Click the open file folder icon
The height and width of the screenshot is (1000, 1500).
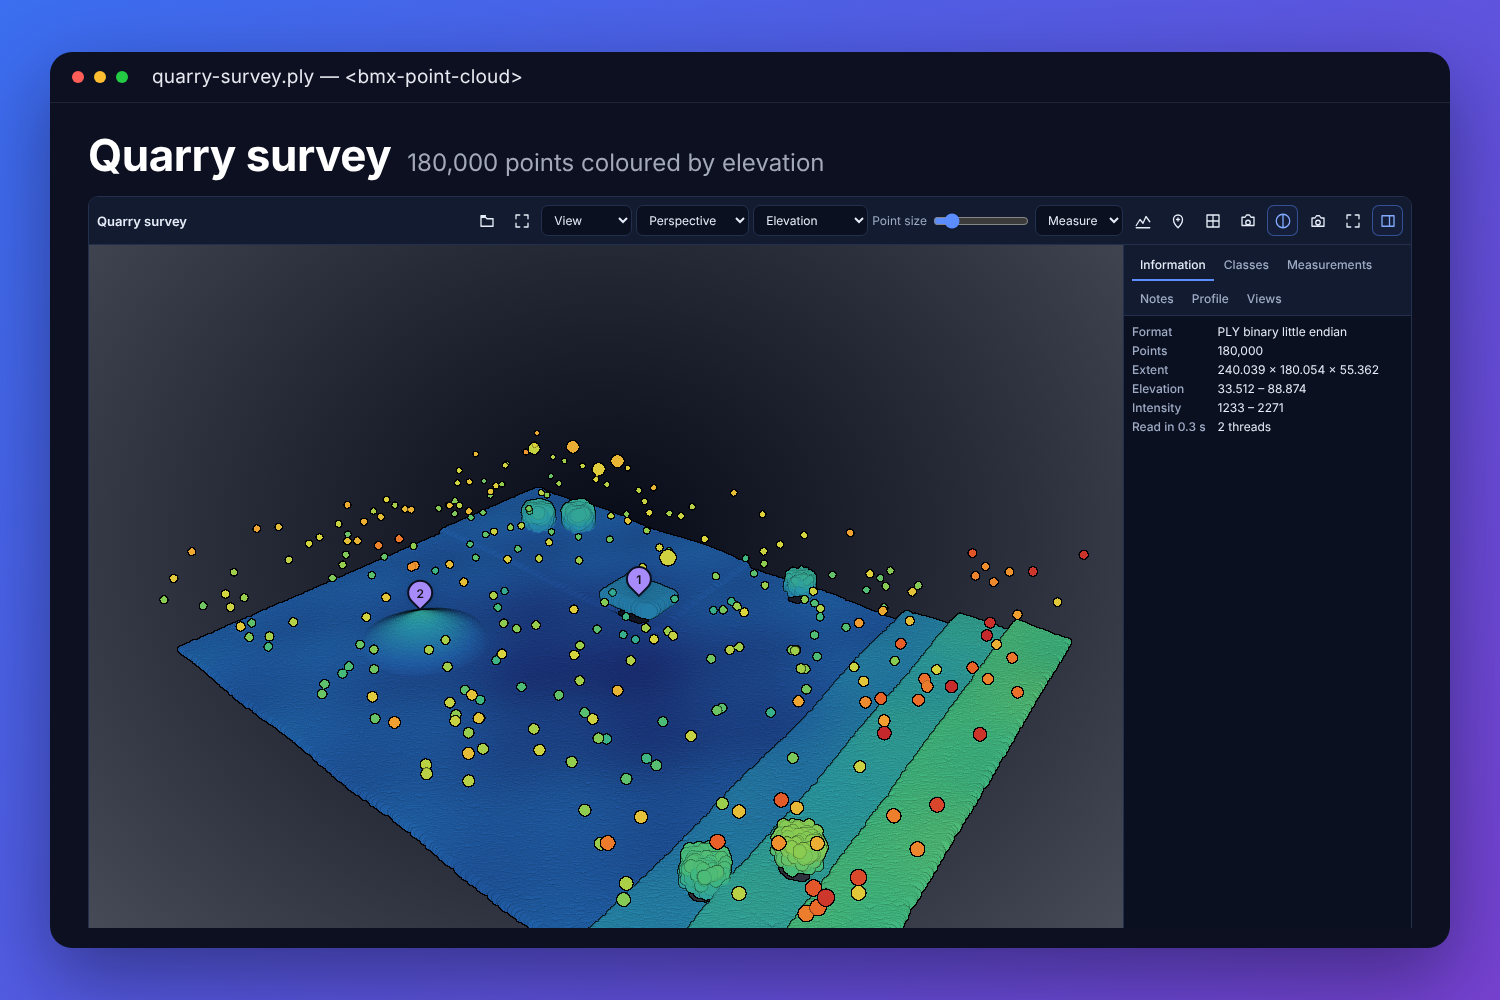point(487,221)
